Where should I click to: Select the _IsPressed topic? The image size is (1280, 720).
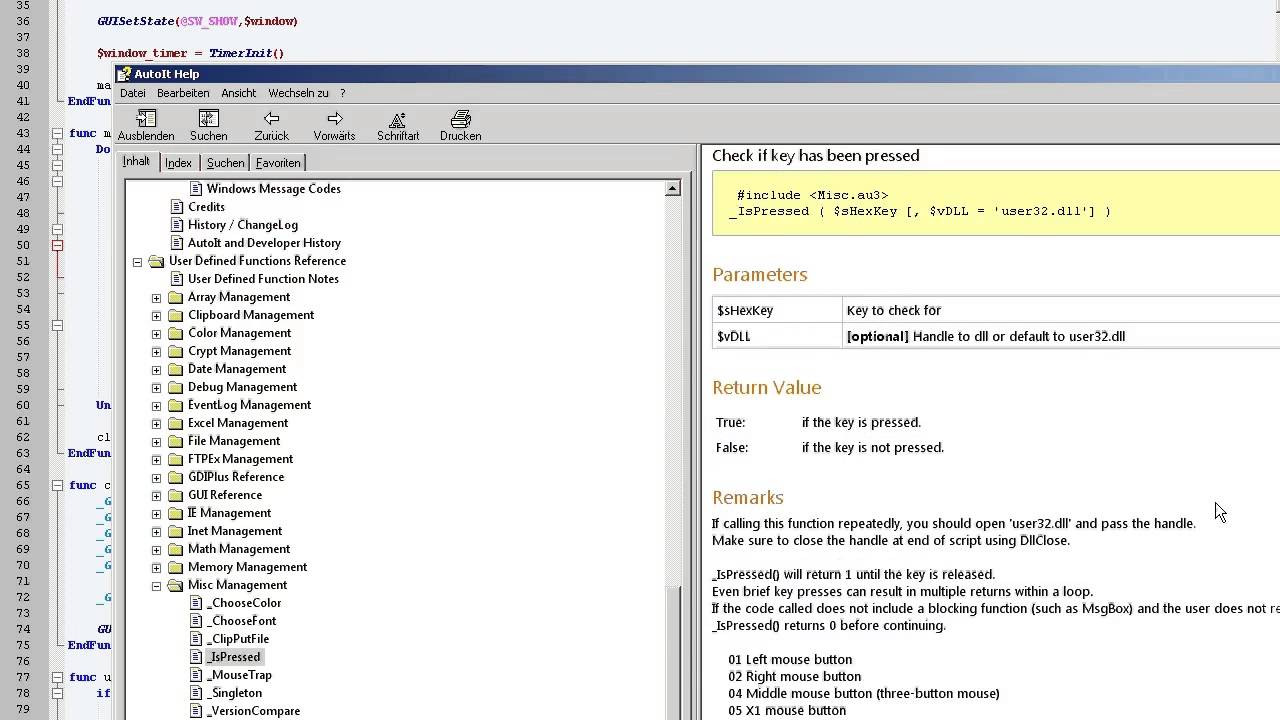(x=234, y=657)
